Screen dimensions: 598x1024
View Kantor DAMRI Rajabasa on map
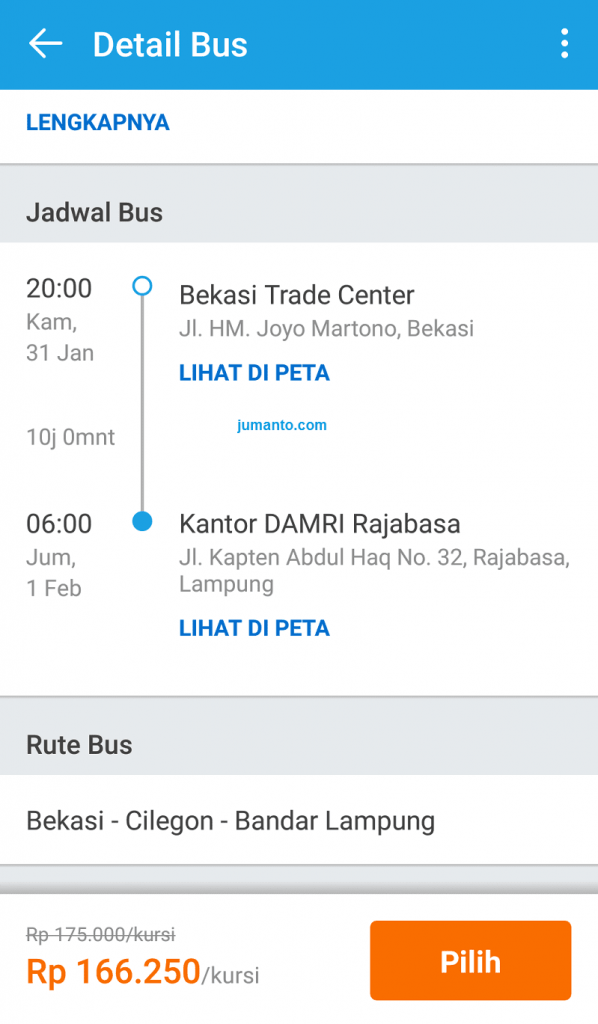pos(255,628)
